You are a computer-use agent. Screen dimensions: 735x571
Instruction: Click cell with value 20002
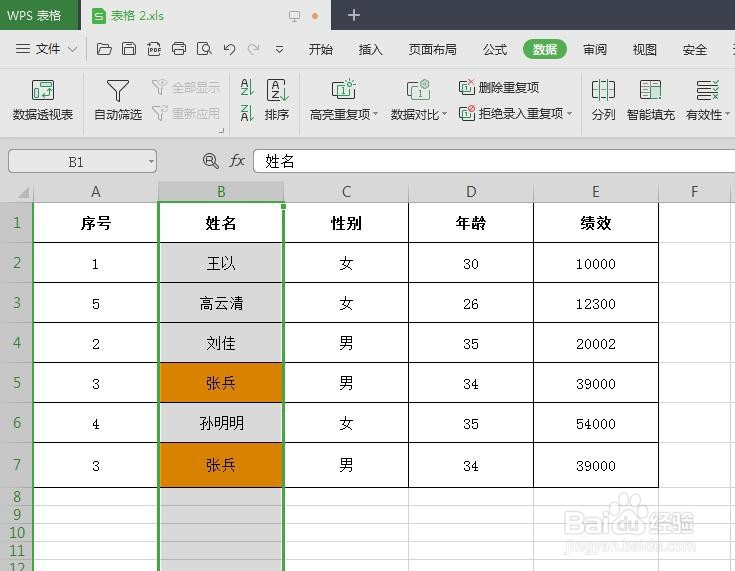pos(596,343)
